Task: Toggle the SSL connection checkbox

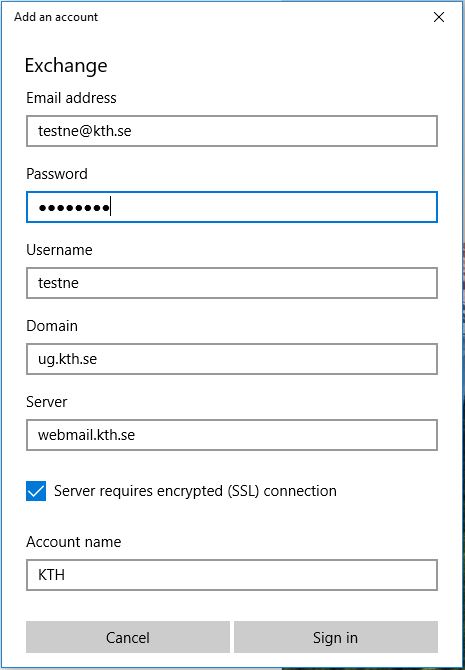Action: (x=36, y=491)
